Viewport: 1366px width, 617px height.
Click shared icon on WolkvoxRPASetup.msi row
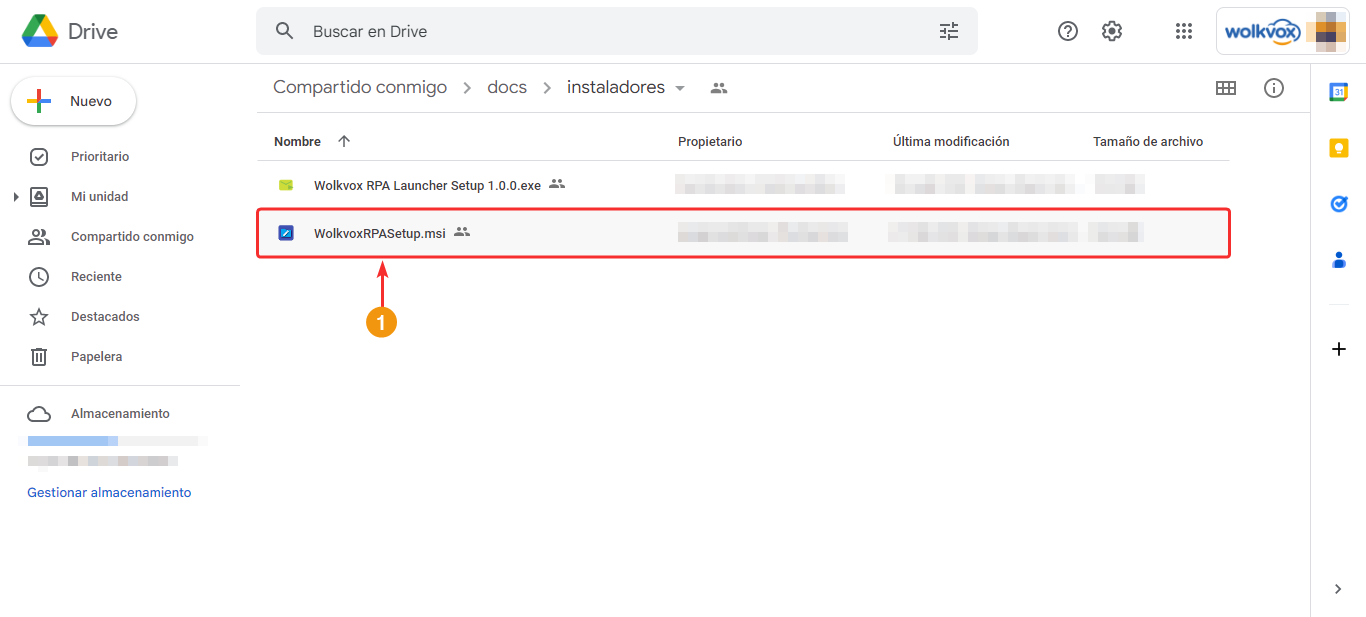pyautogui.click(x=462, y=232)
